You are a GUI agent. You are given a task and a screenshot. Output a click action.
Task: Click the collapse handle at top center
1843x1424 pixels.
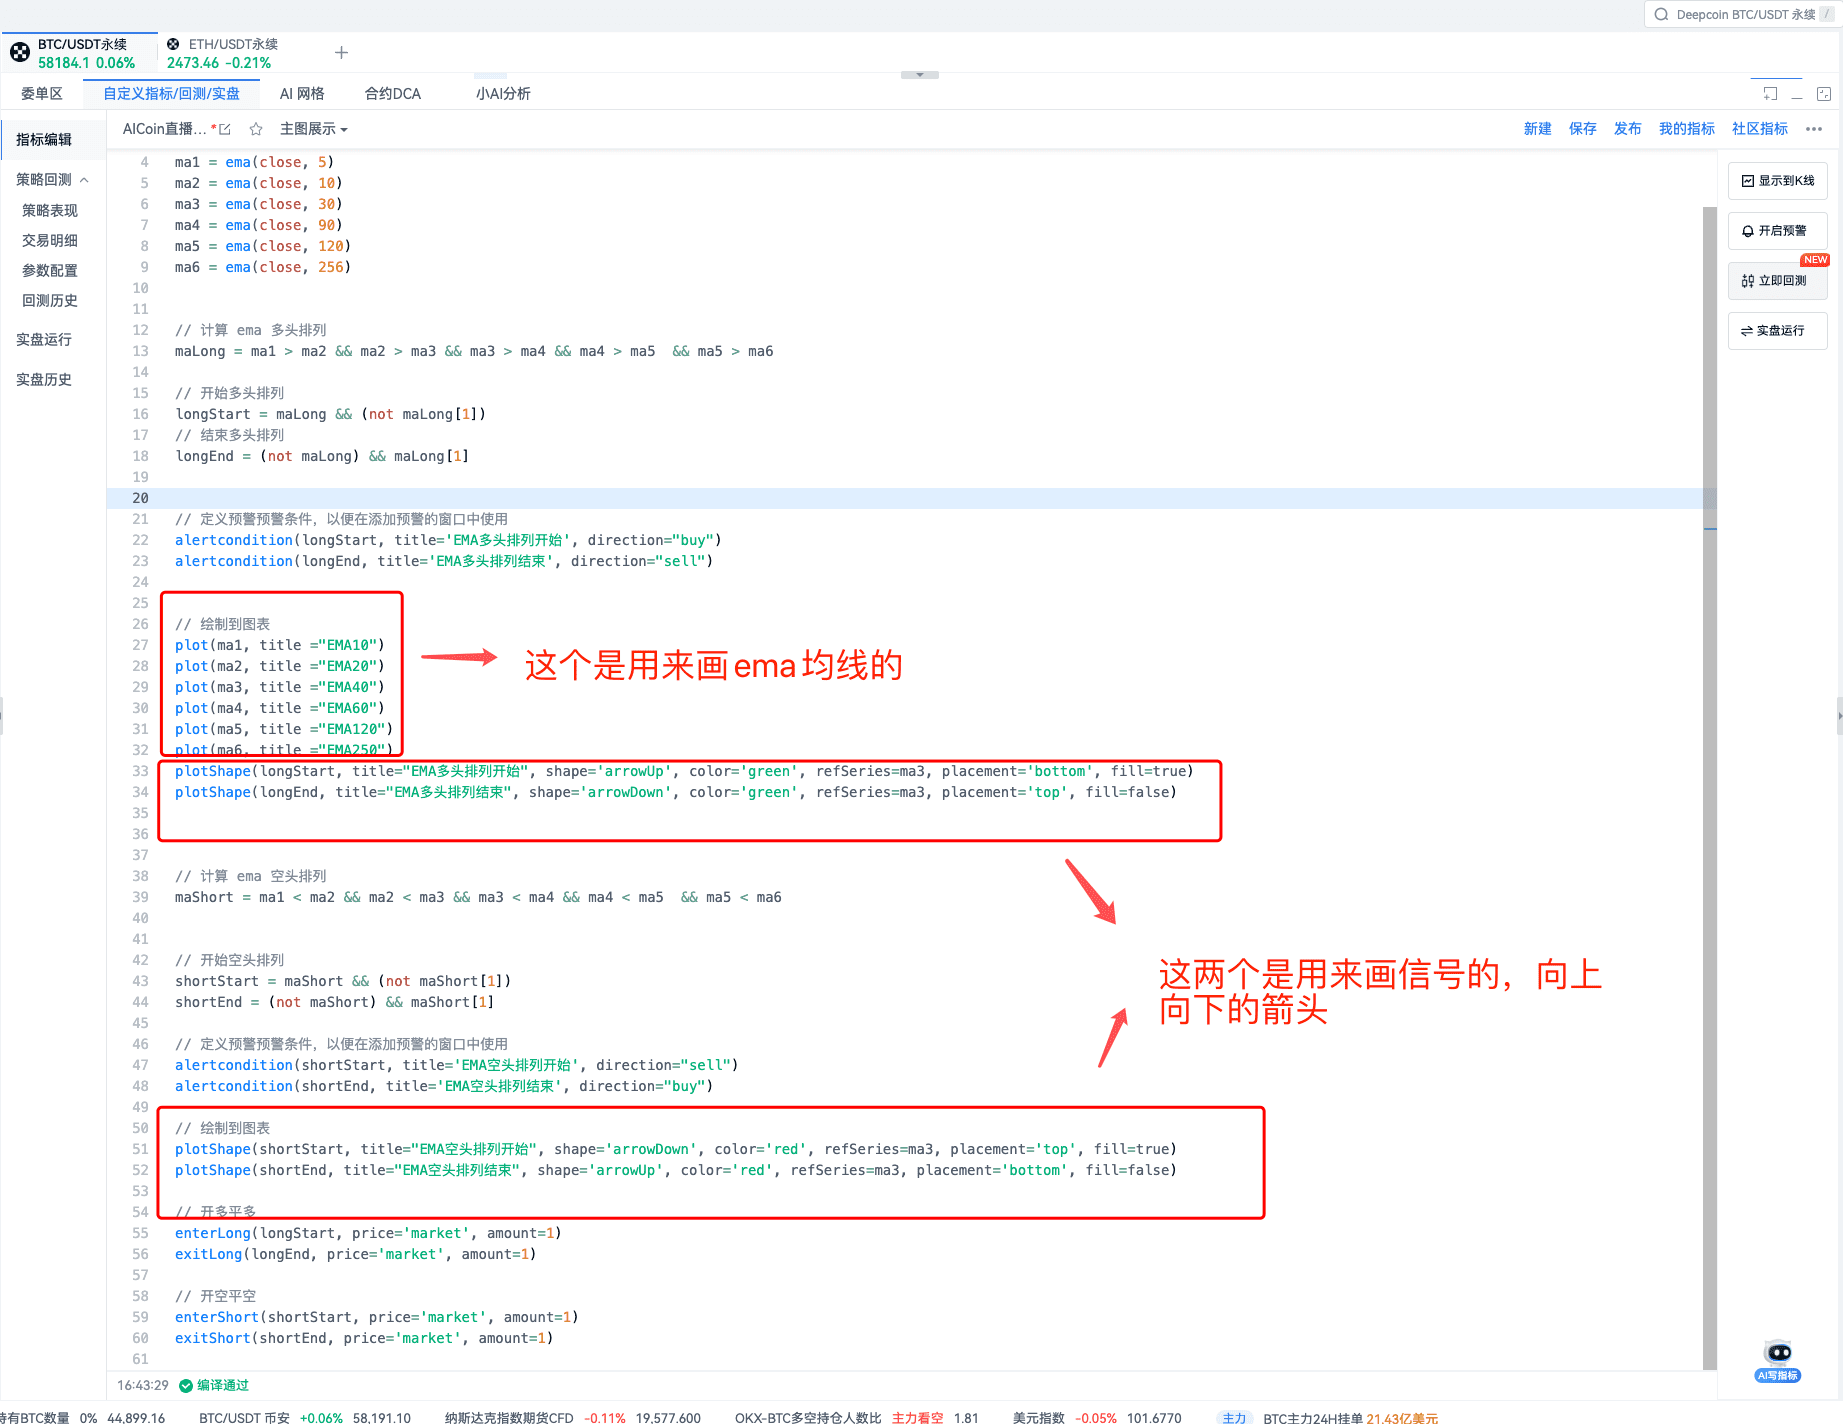pos(919,75)
